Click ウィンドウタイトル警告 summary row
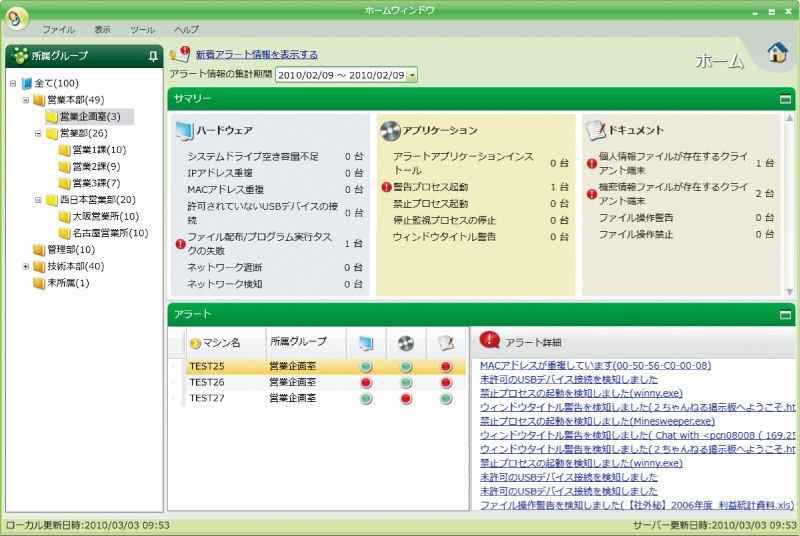This screenshot has width=800, height=536. (480, 237)
